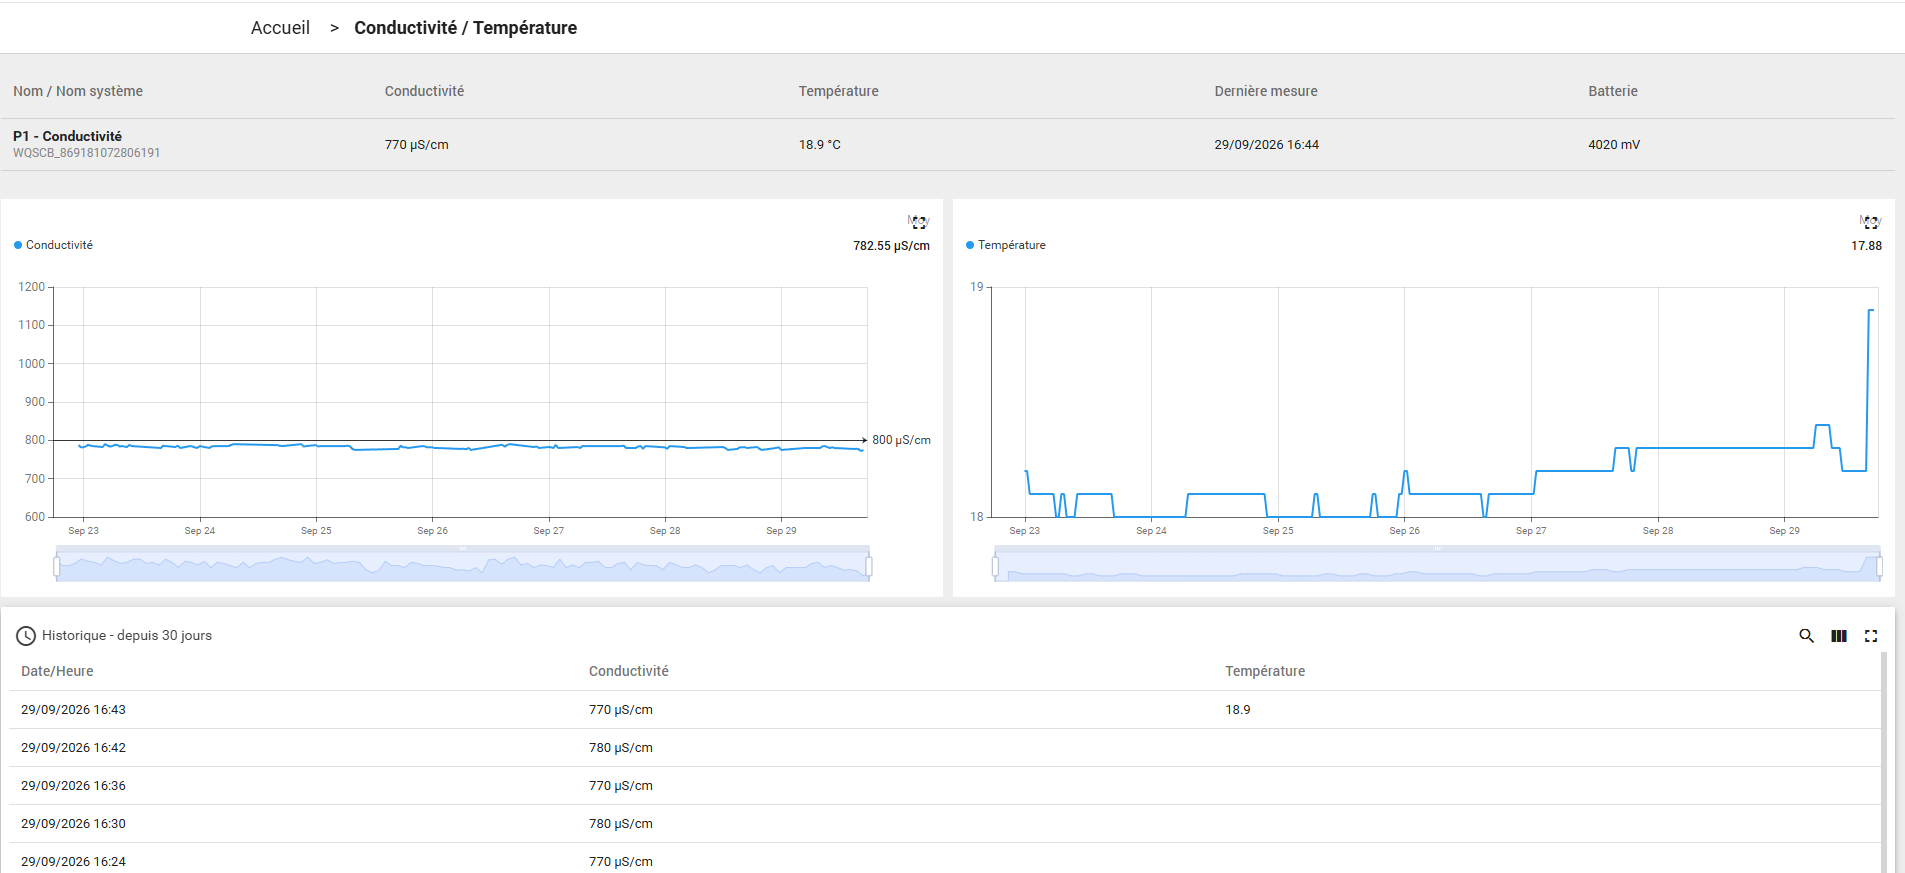Click the 770 µS/cm value in sensor summary

[417, 145]
